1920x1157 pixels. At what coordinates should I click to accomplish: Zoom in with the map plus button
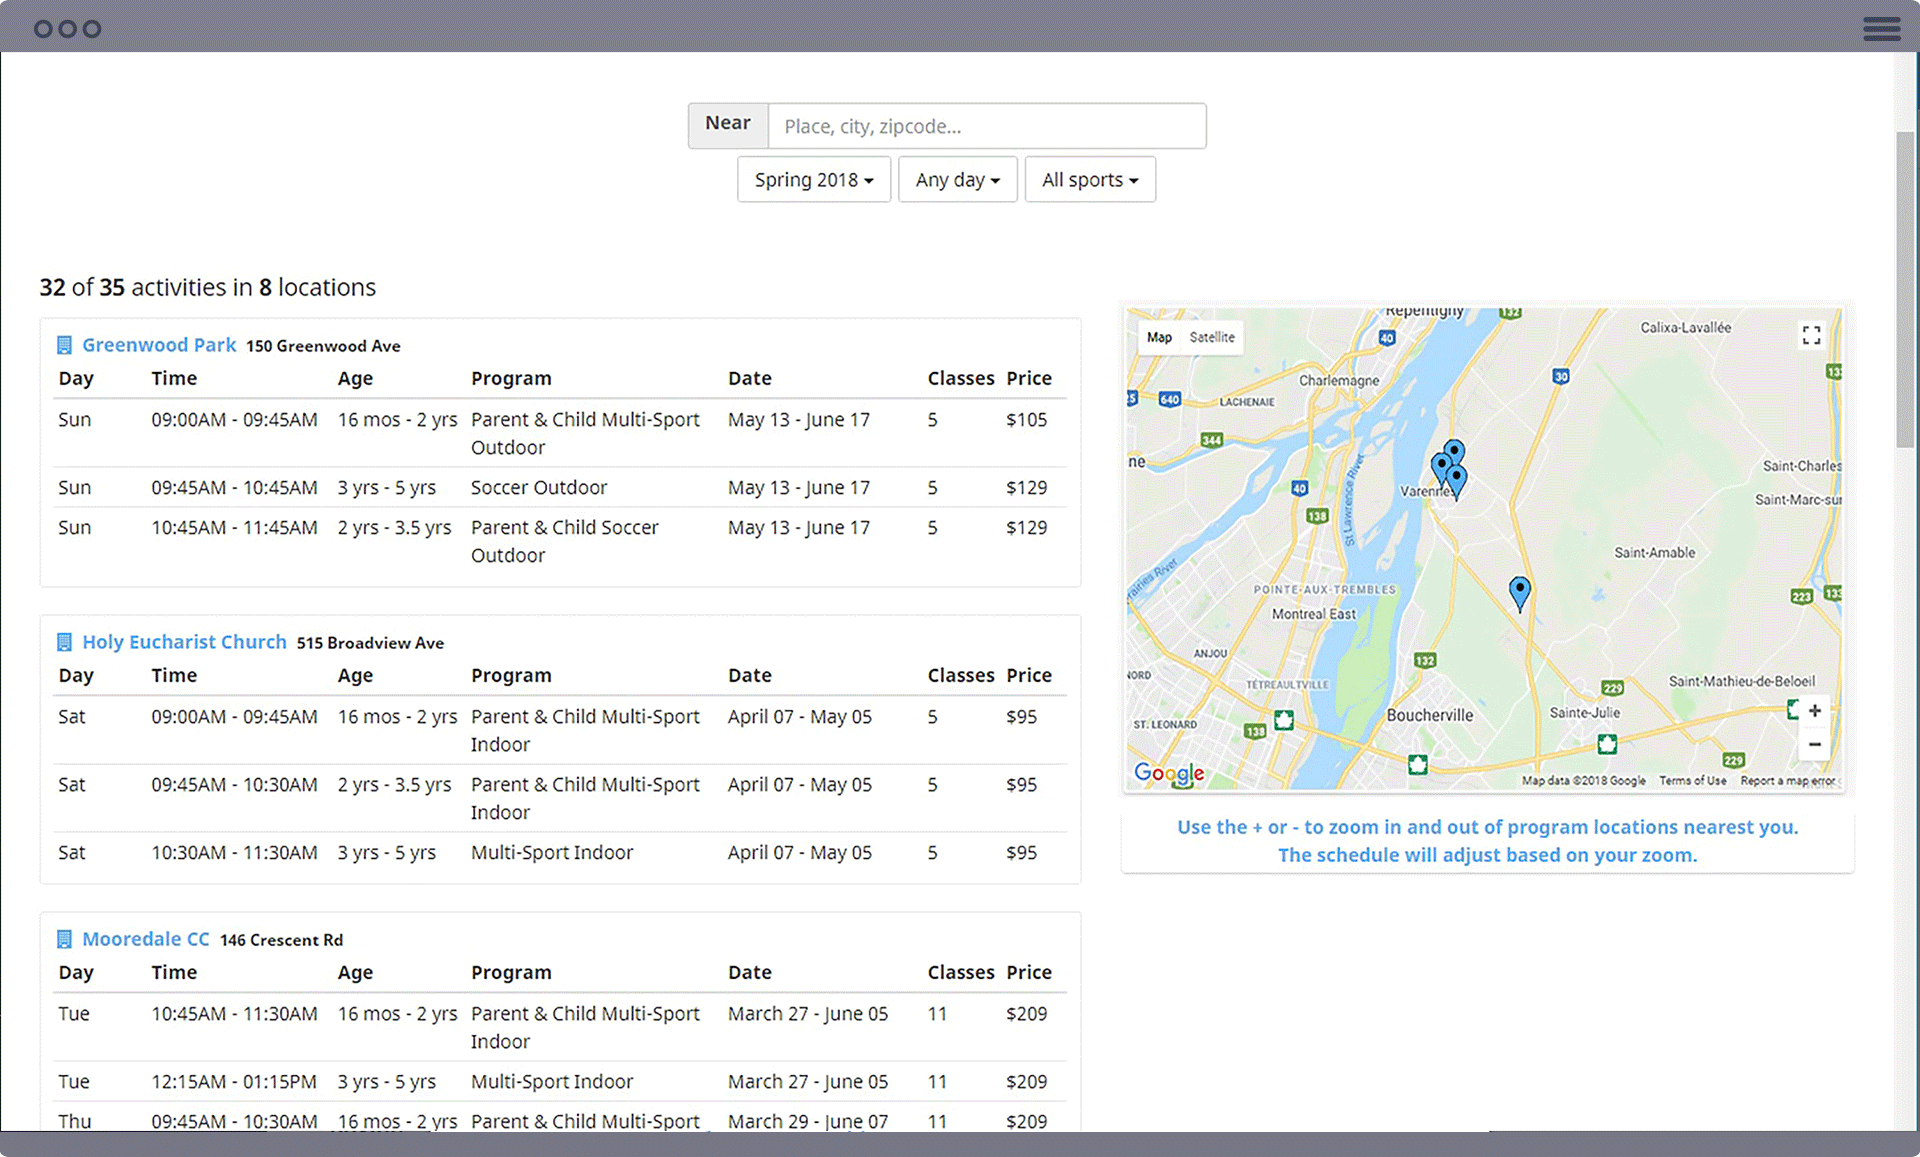1814,711
